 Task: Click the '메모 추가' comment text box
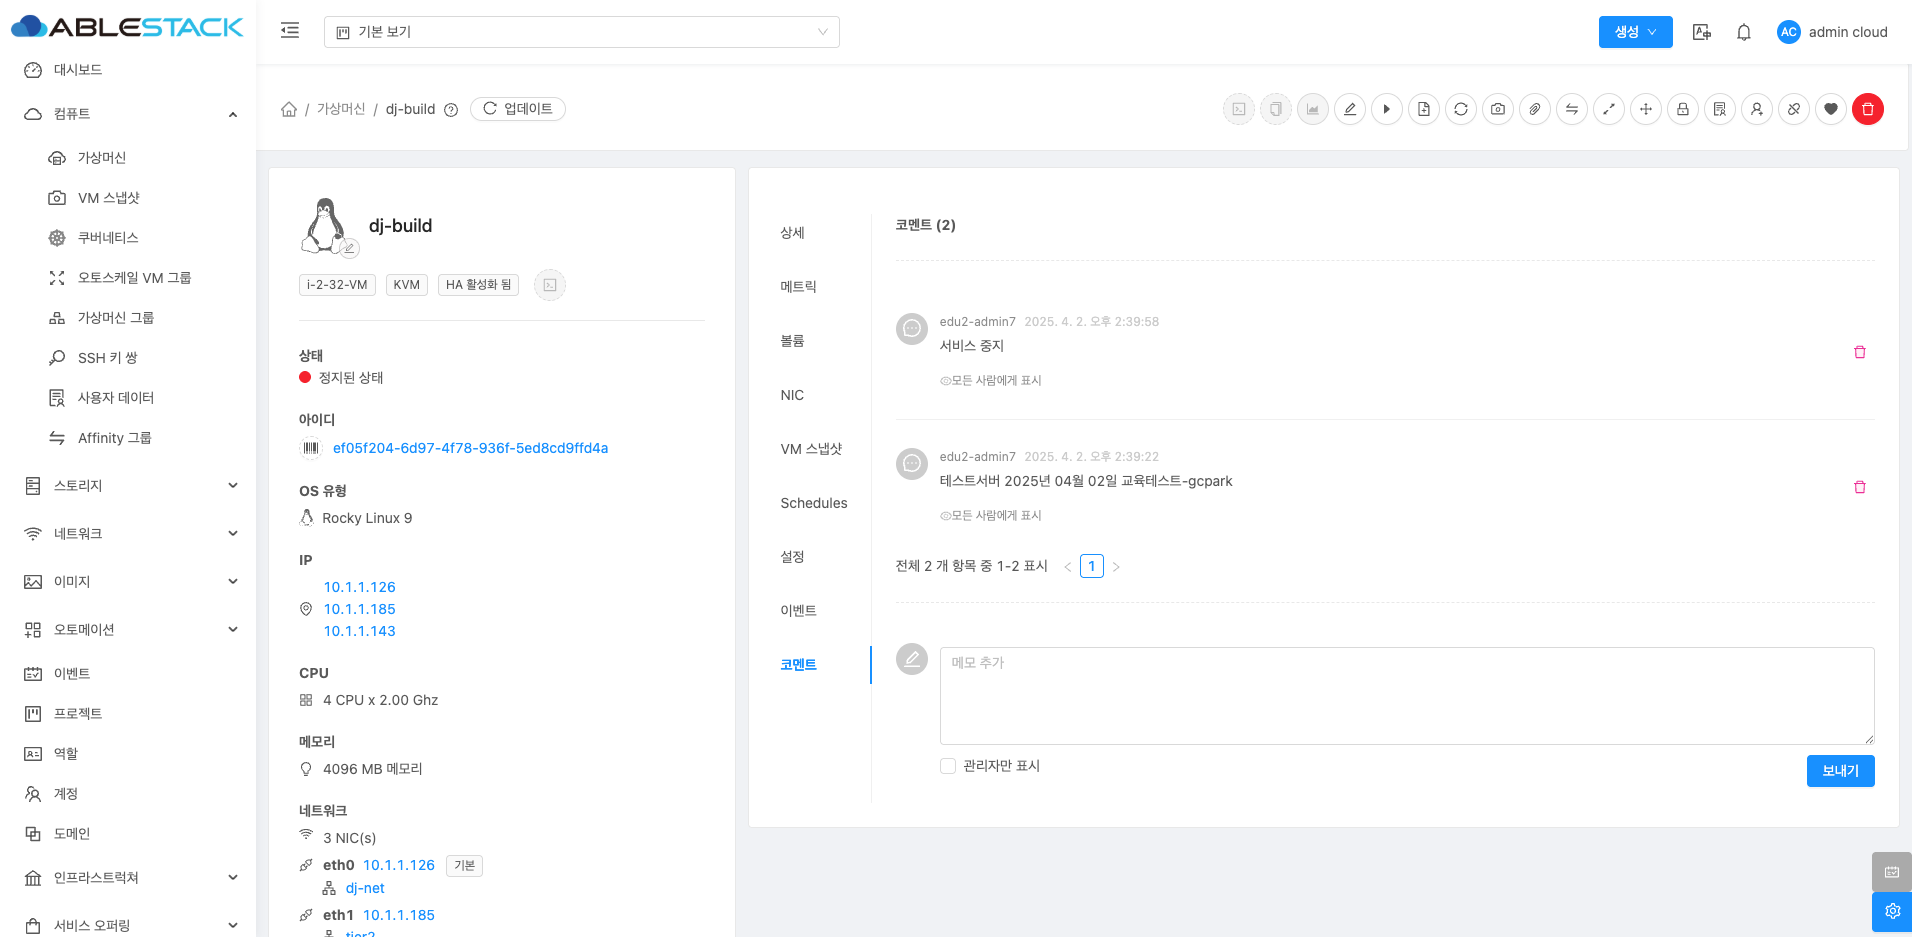(x=1406, y=695)
